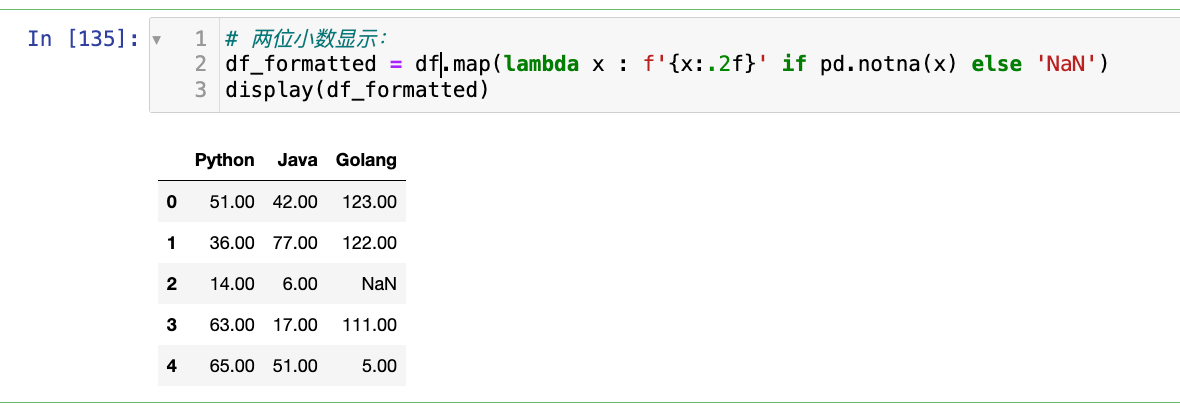This screenshot has width=1180, height=410.
Task: Click line number 1 in the gutter
Action: [200, 40]
